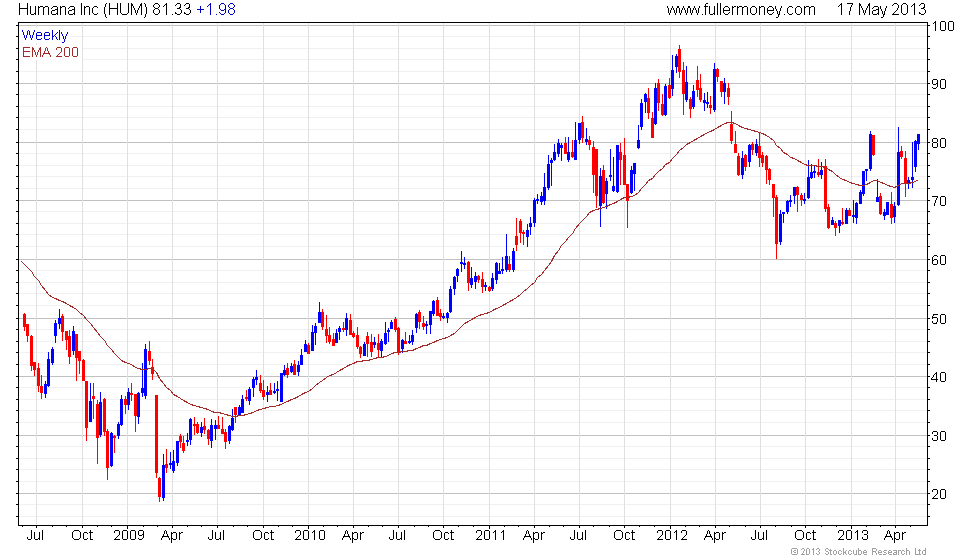The width and height of the screenshot is (980, 560).
Task: Click the 'Weekly' interval label
Action: (x=44, y=36)
